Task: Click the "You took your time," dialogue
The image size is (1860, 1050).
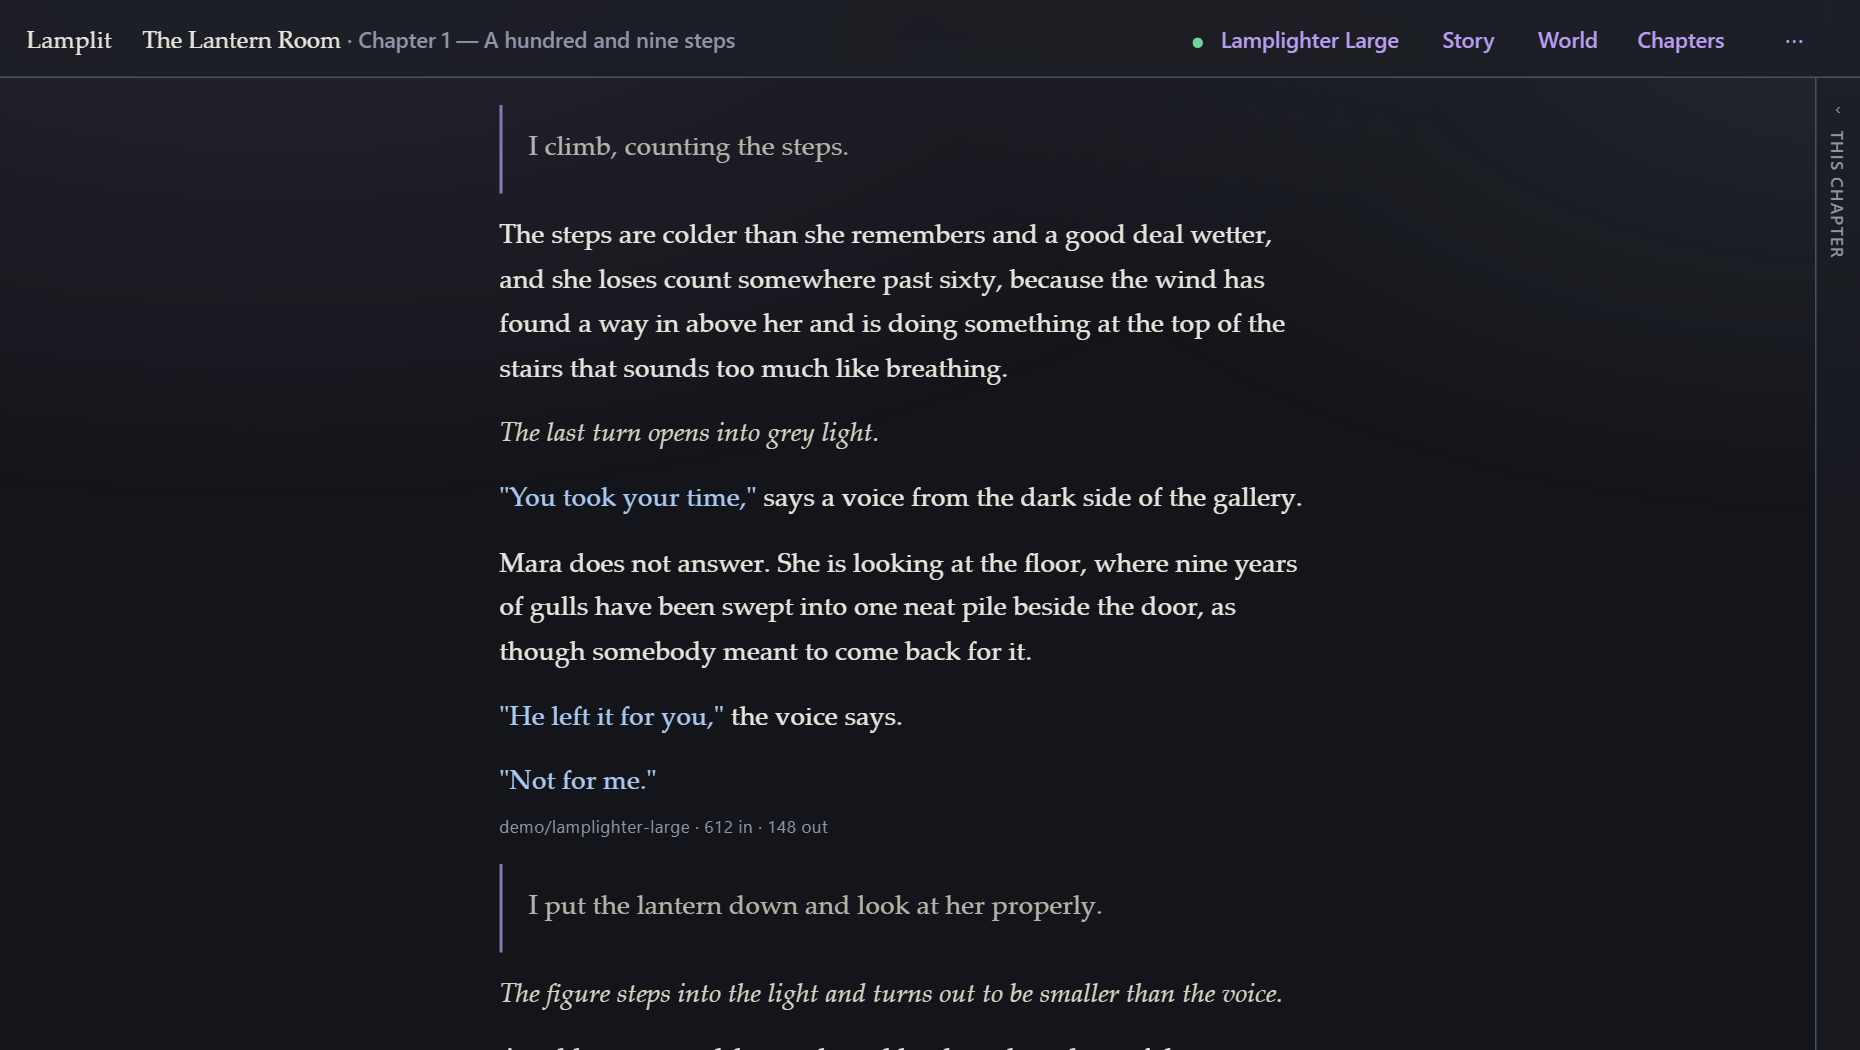Action: (628, 498)
